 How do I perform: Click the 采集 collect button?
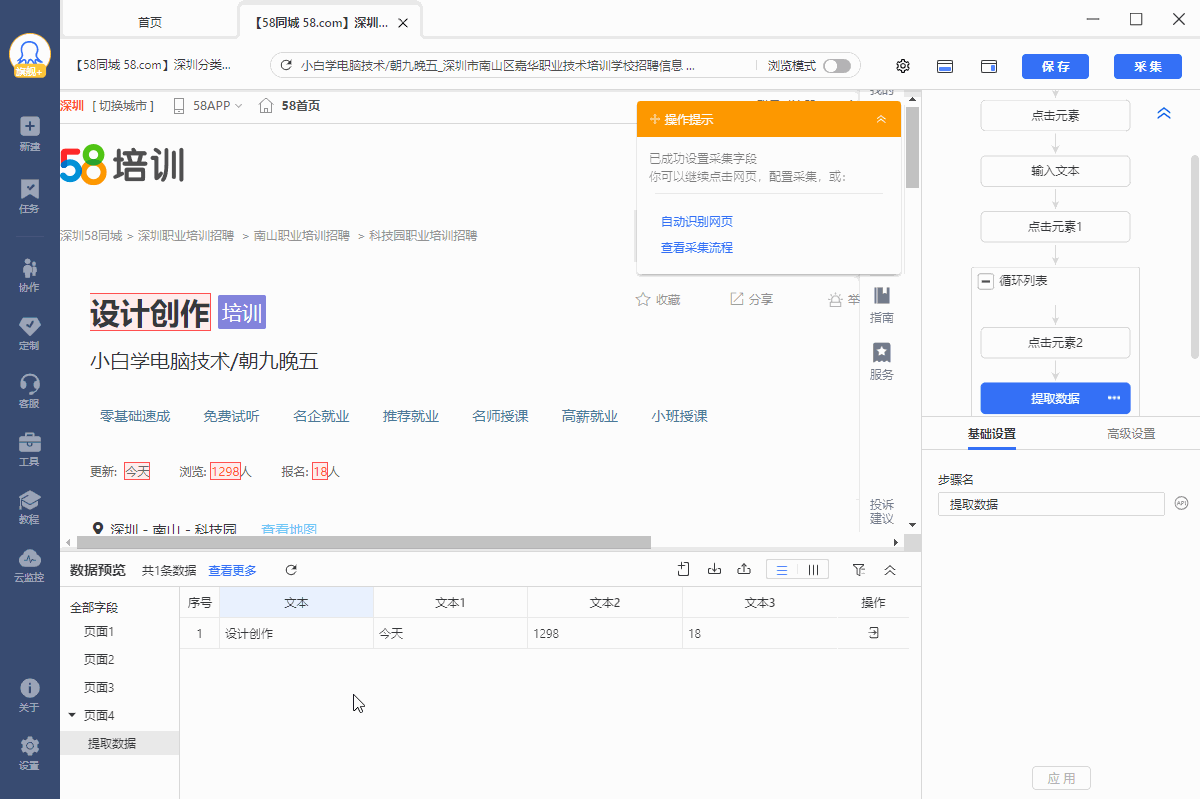(x=1147, y=66)
